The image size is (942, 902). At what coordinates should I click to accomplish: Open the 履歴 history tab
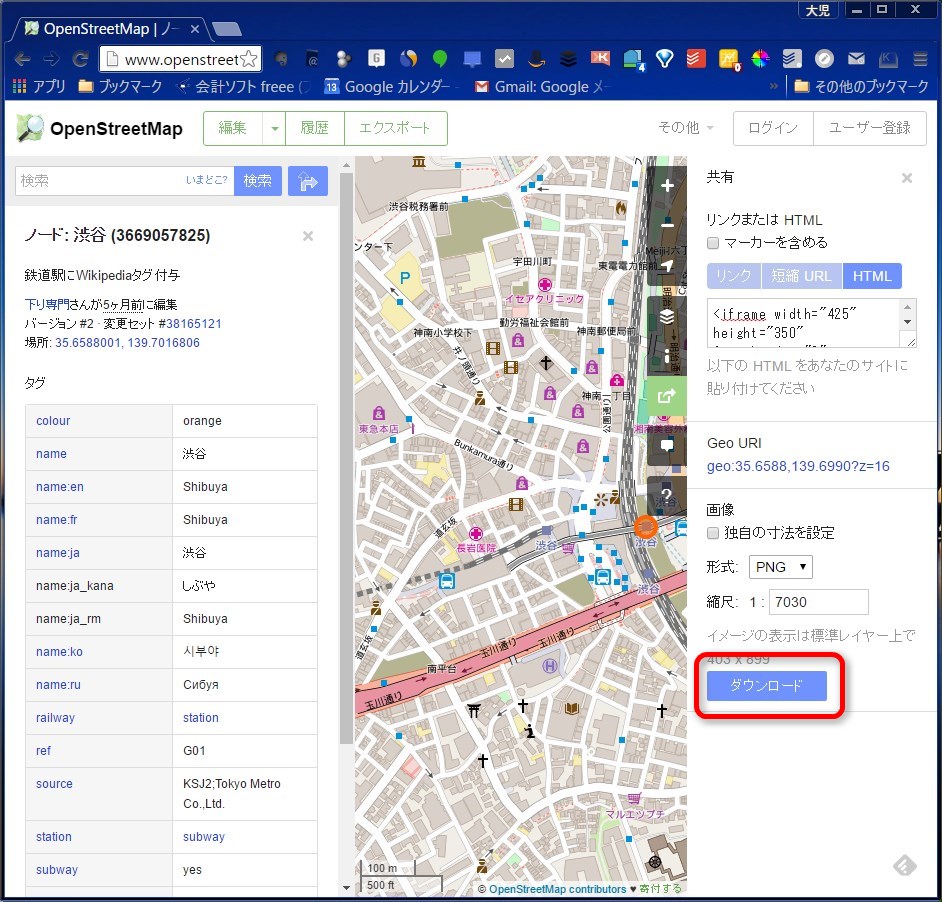[315, 128]
